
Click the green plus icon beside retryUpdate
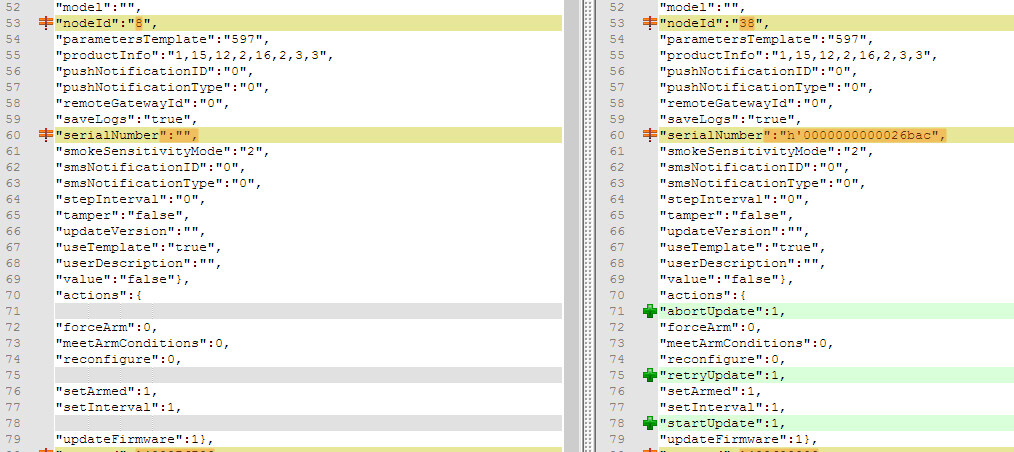tap(650, 375)
